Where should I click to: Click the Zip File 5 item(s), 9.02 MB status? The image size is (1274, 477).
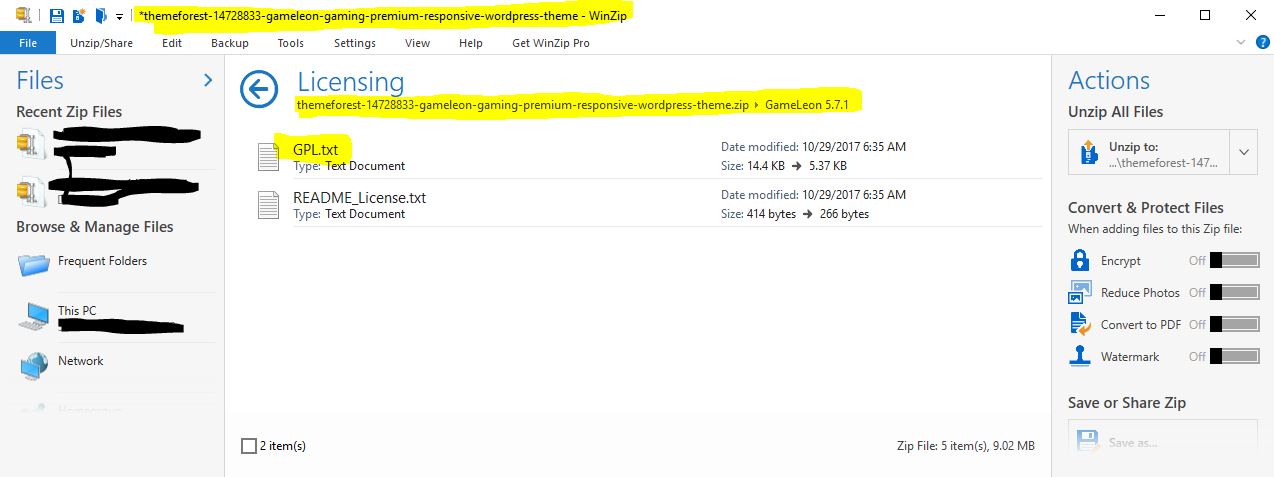[x=966, y=446]
